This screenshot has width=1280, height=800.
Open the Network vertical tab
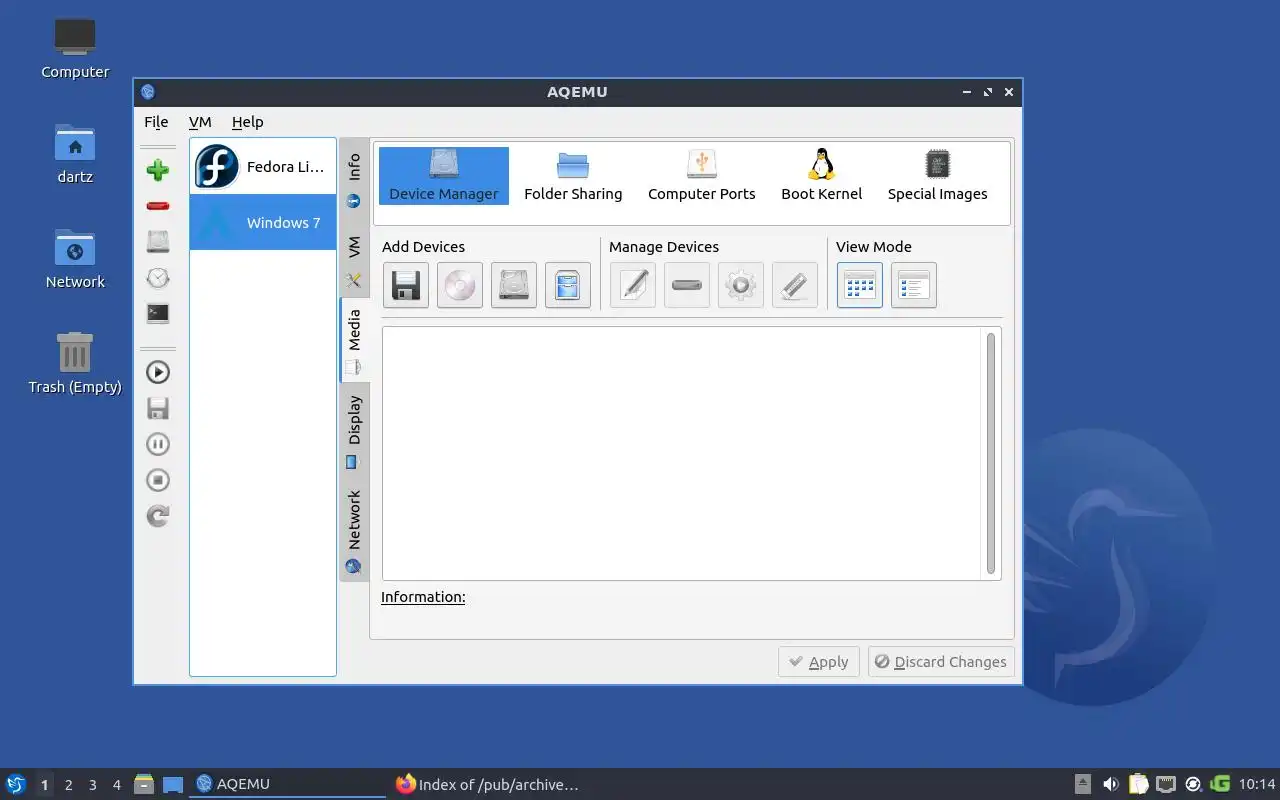354,530
